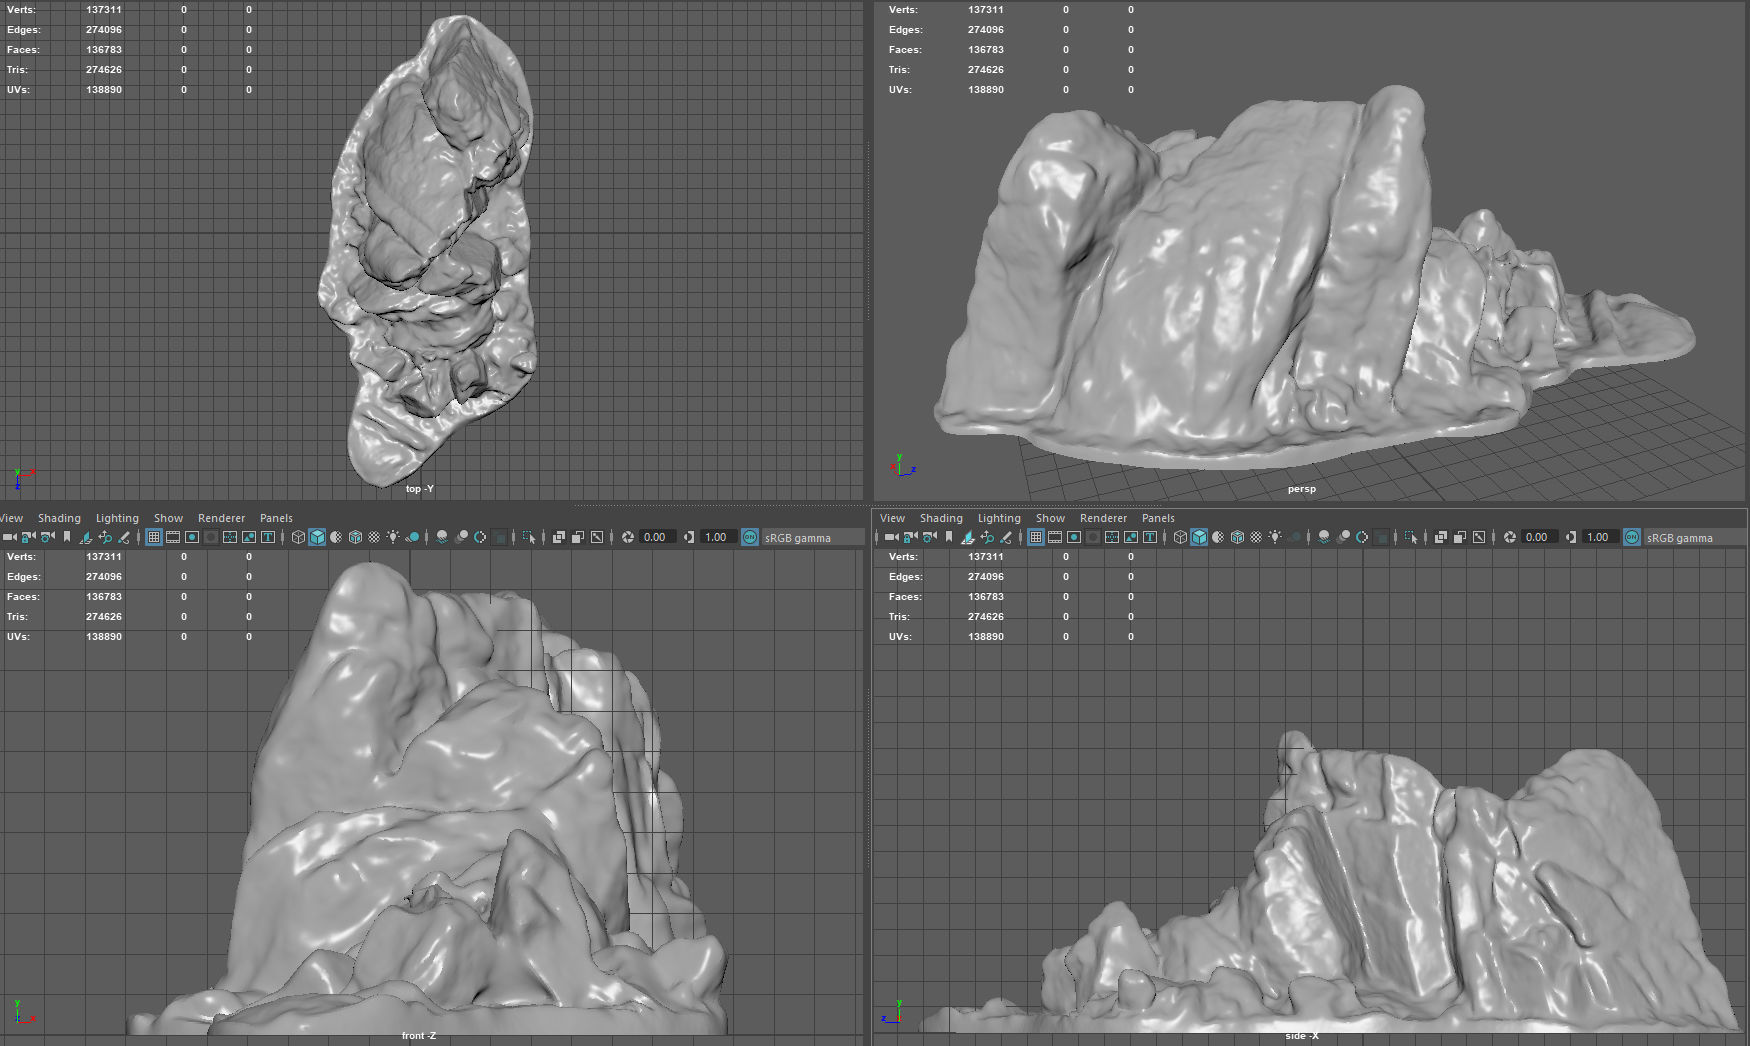Screen dimensions: 1750x1046
Task: Click Lock Camera icon in side panel toolbar
Action: (910, 537)
